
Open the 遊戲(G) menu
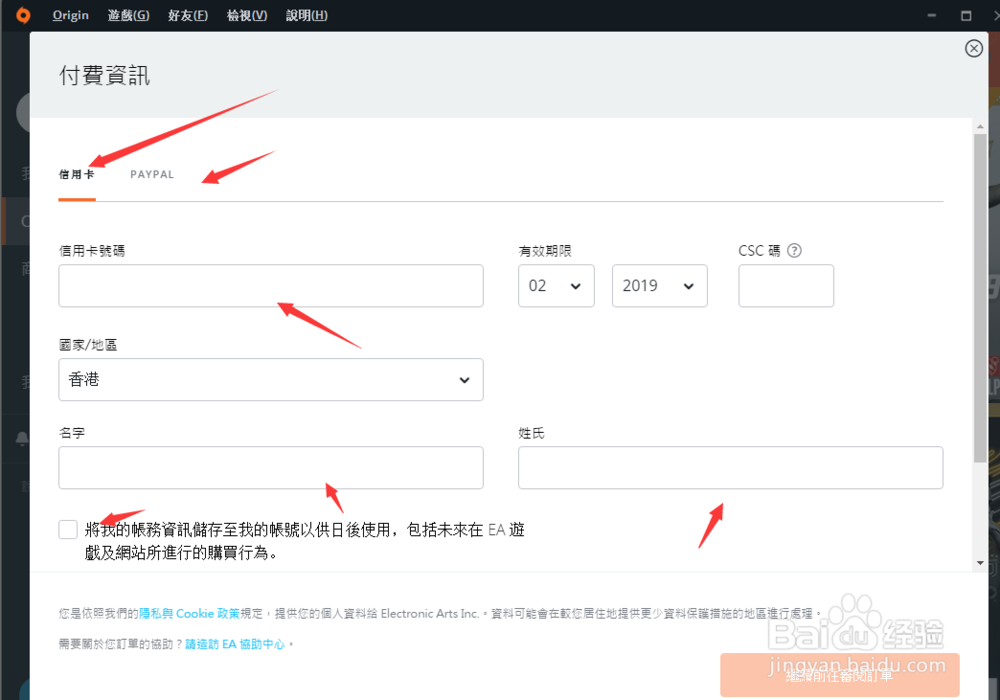128,15
